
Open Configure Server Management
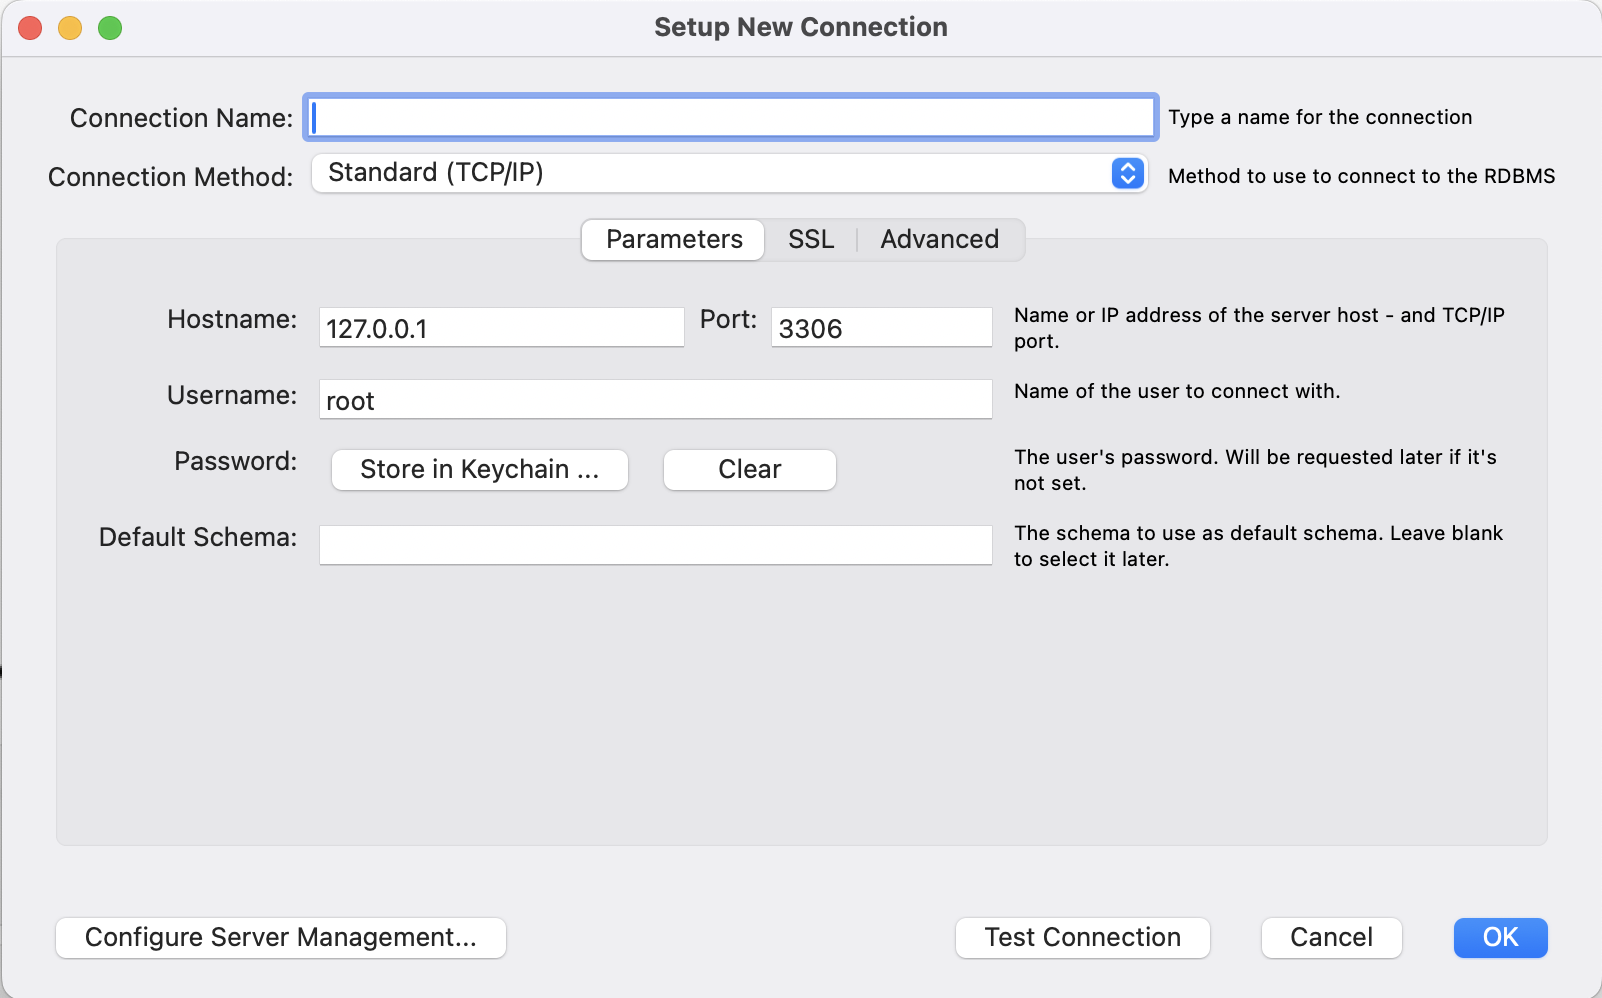[x=281, y=938]
